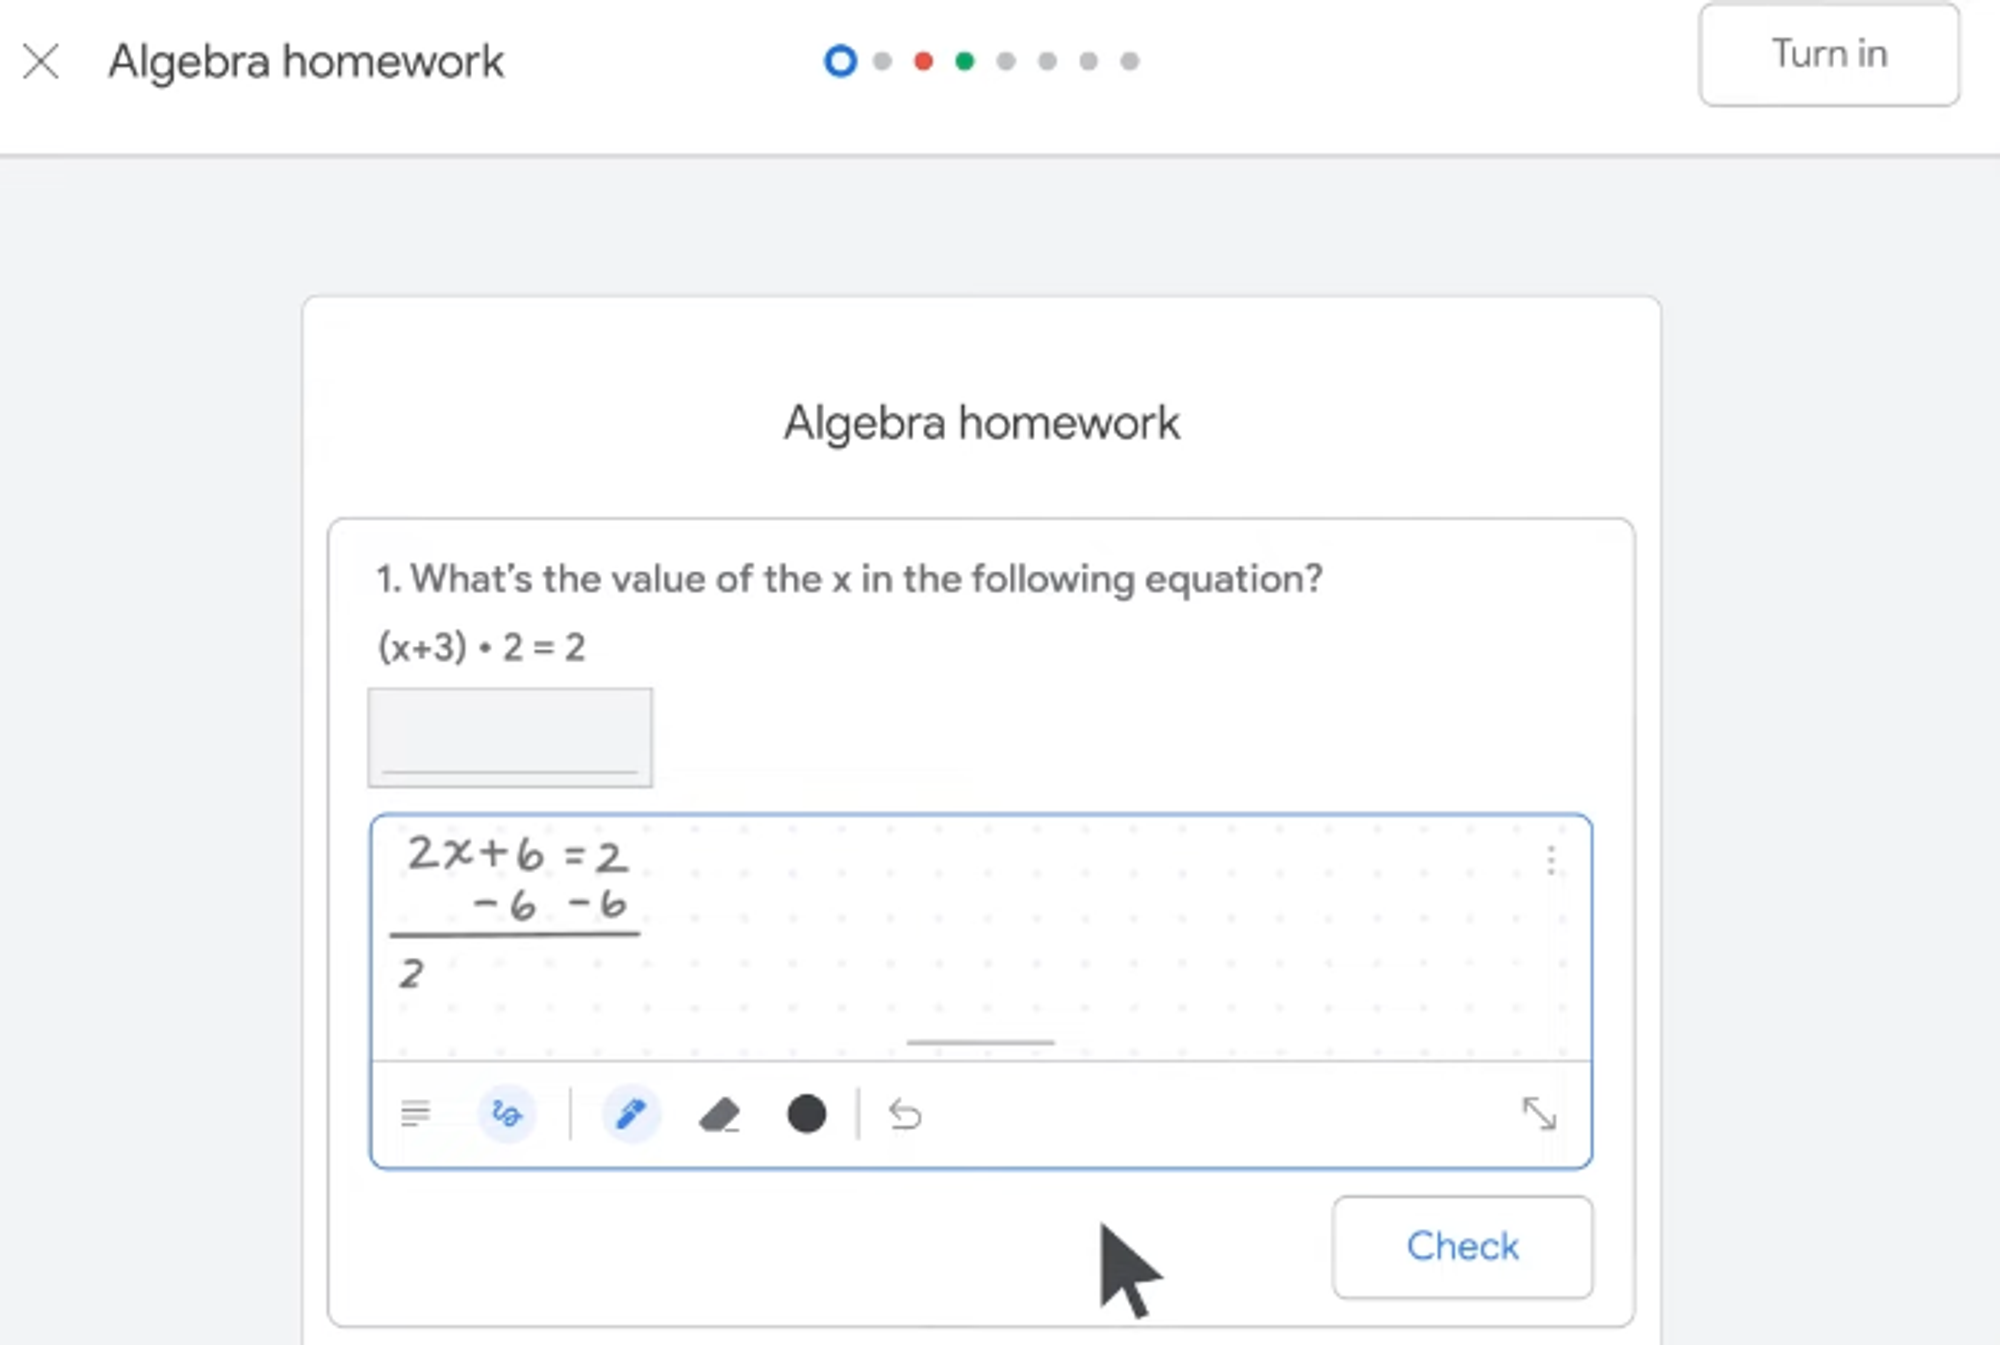Click the Check answer button
The image size is (2000, 1345).
(x=1462, y=1247)
